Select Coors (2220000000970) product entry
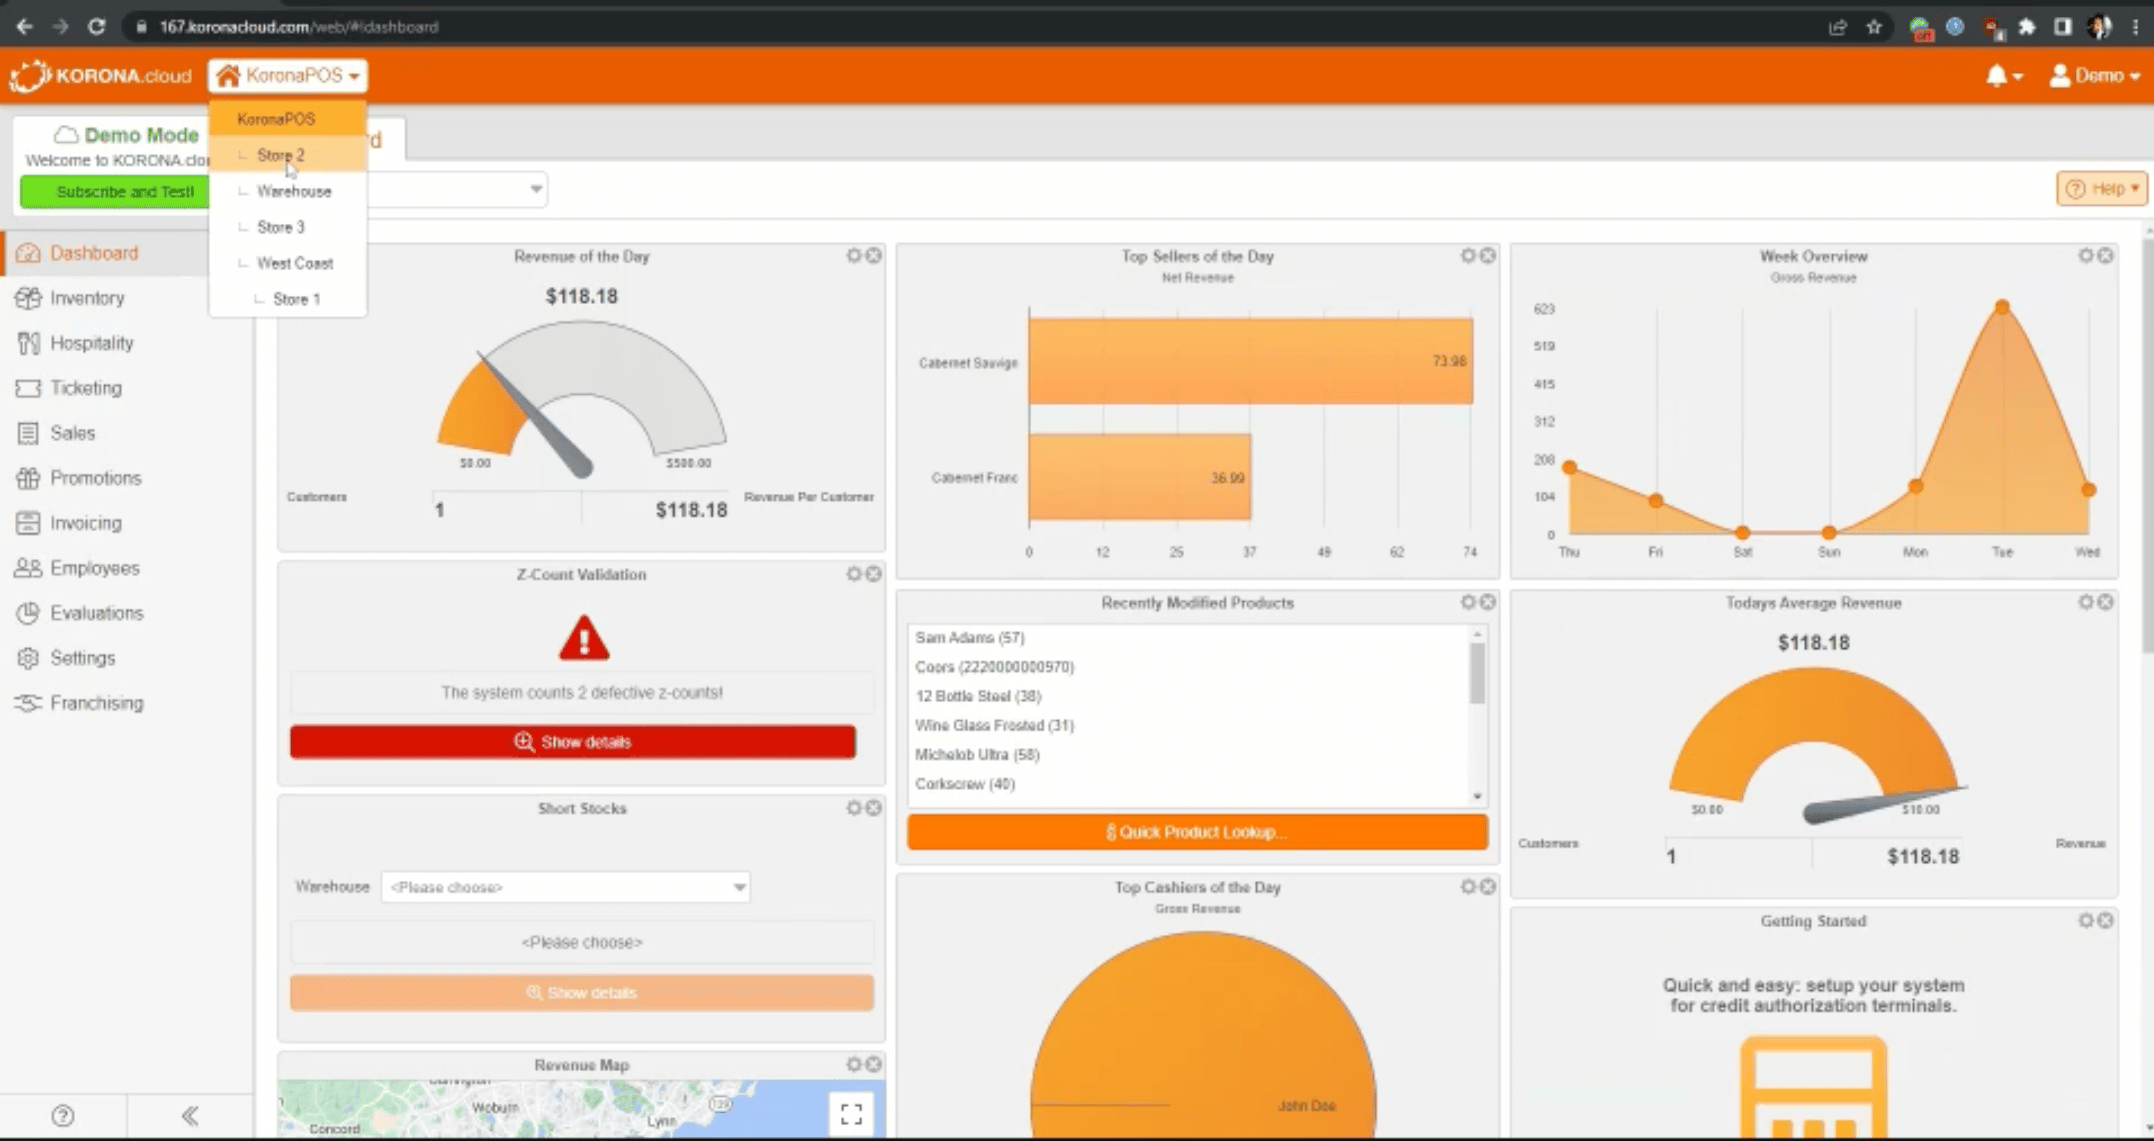The width and height of the screenshot is (2154, 1141). pos(994,667)
